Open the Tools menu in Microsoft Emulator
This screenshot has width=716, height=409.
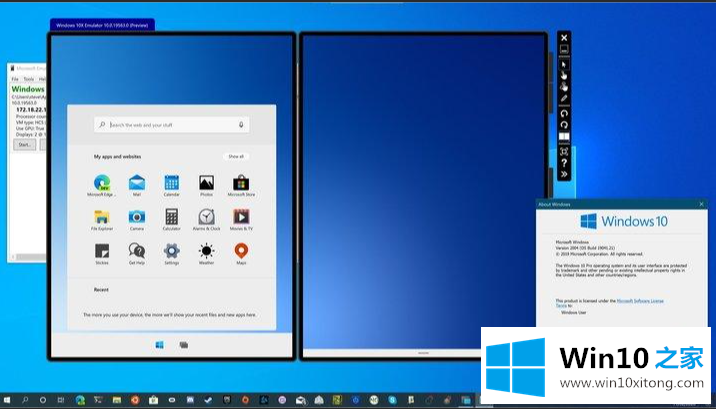coord(29,79)
